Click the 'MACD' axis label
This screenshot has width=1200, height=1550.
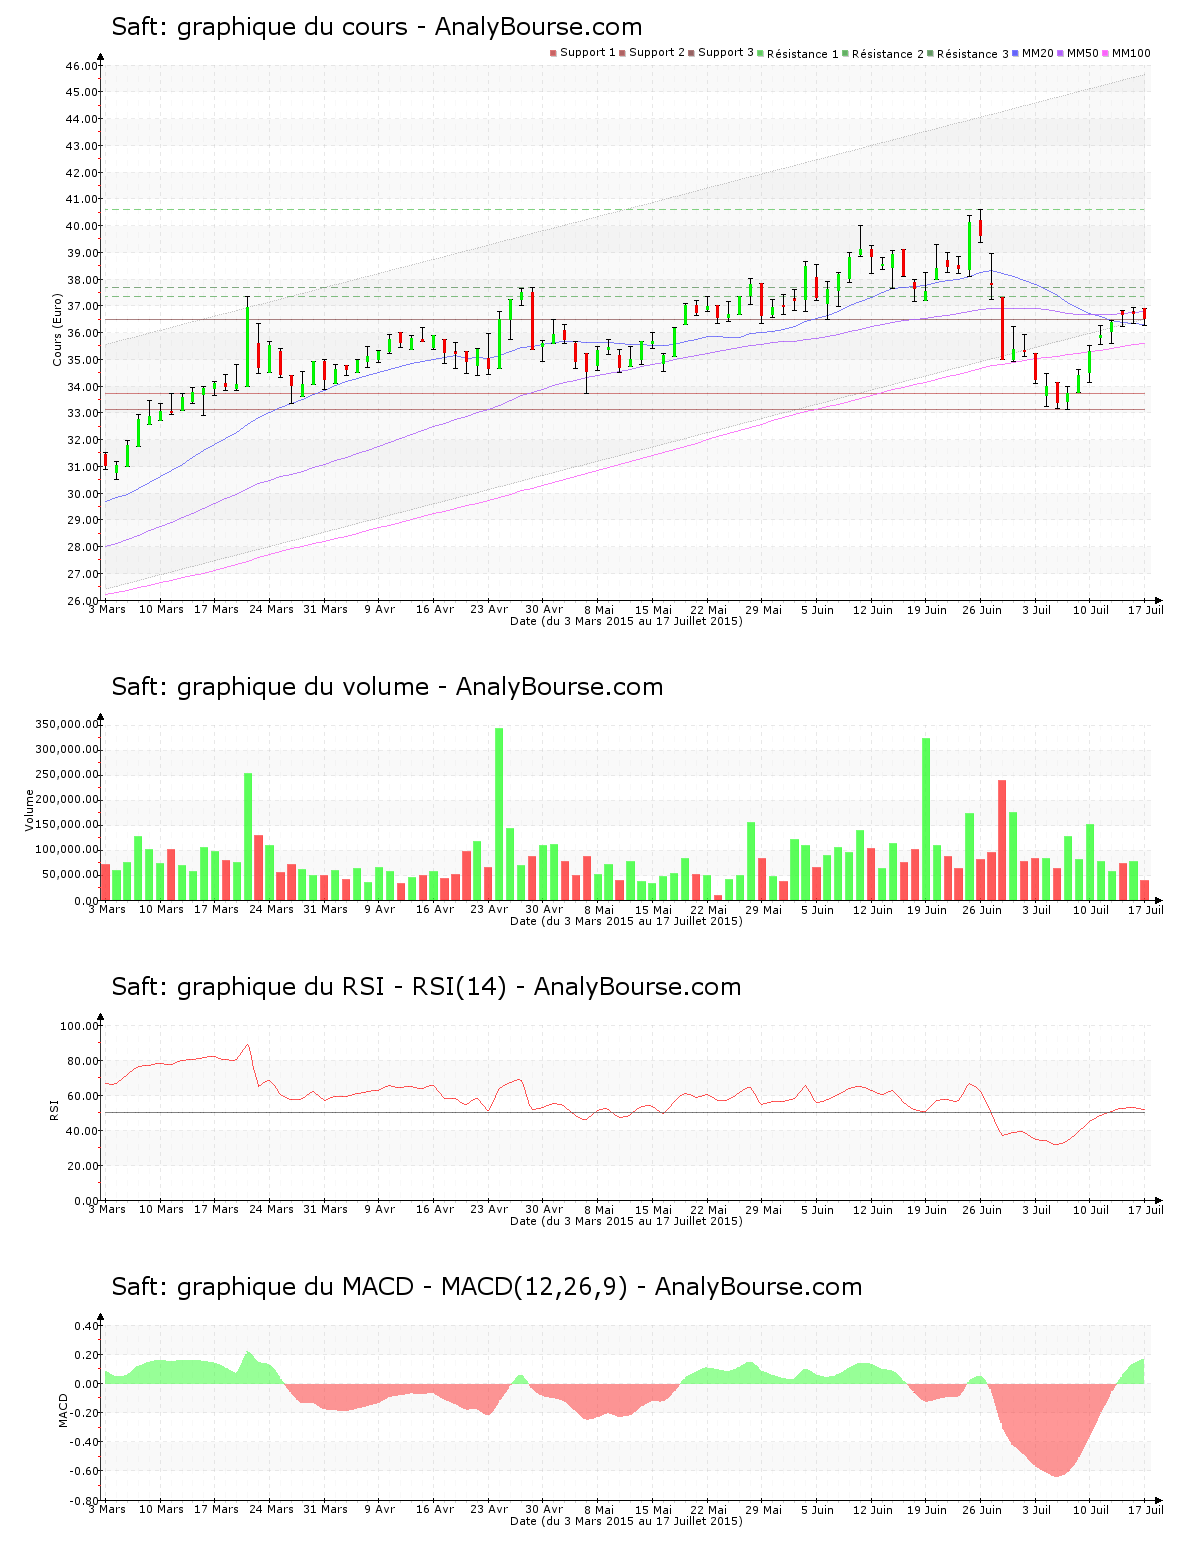click(63, 1410)
